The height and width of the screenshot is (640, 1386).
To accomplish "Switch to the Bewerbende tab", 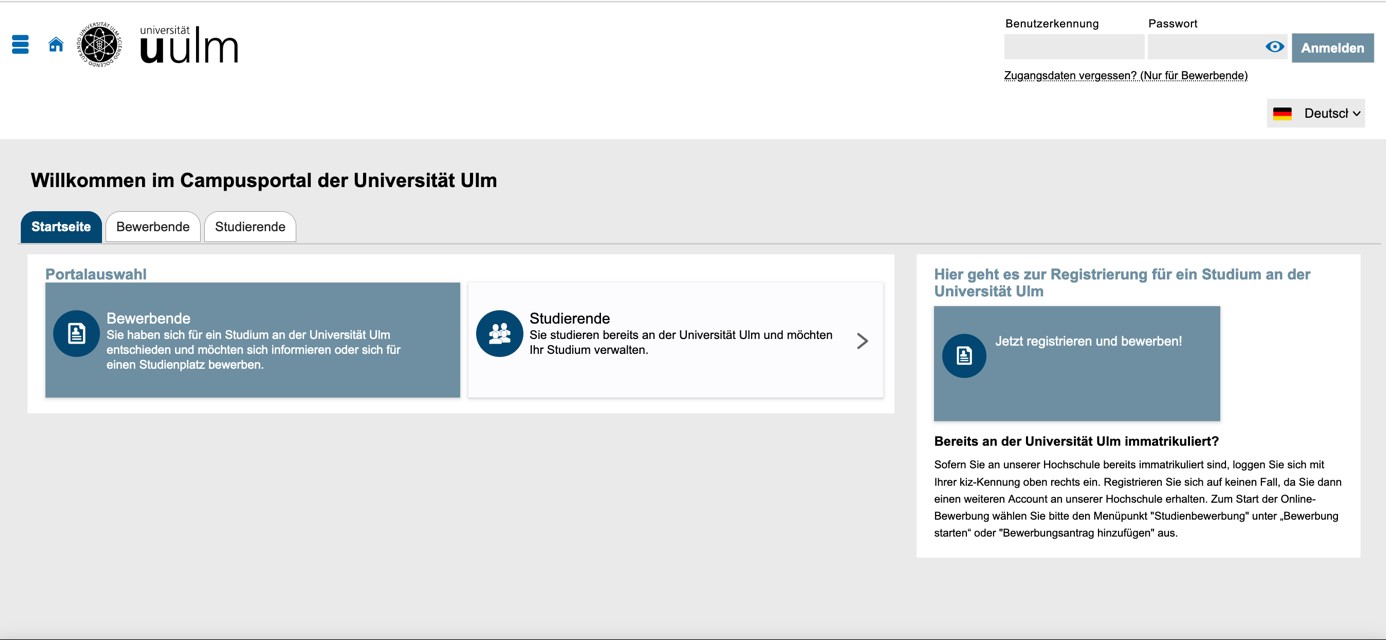I will tap(153, 227).
